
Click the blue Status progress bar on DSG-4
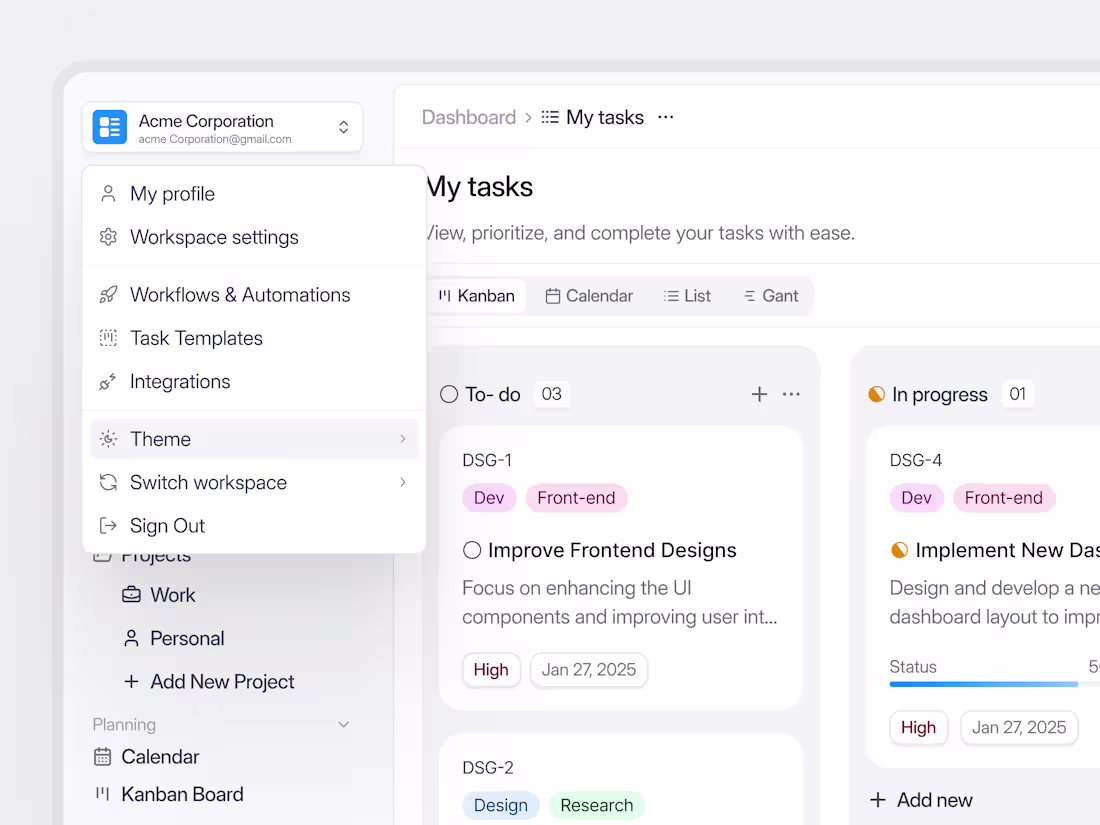pos(983,684)
